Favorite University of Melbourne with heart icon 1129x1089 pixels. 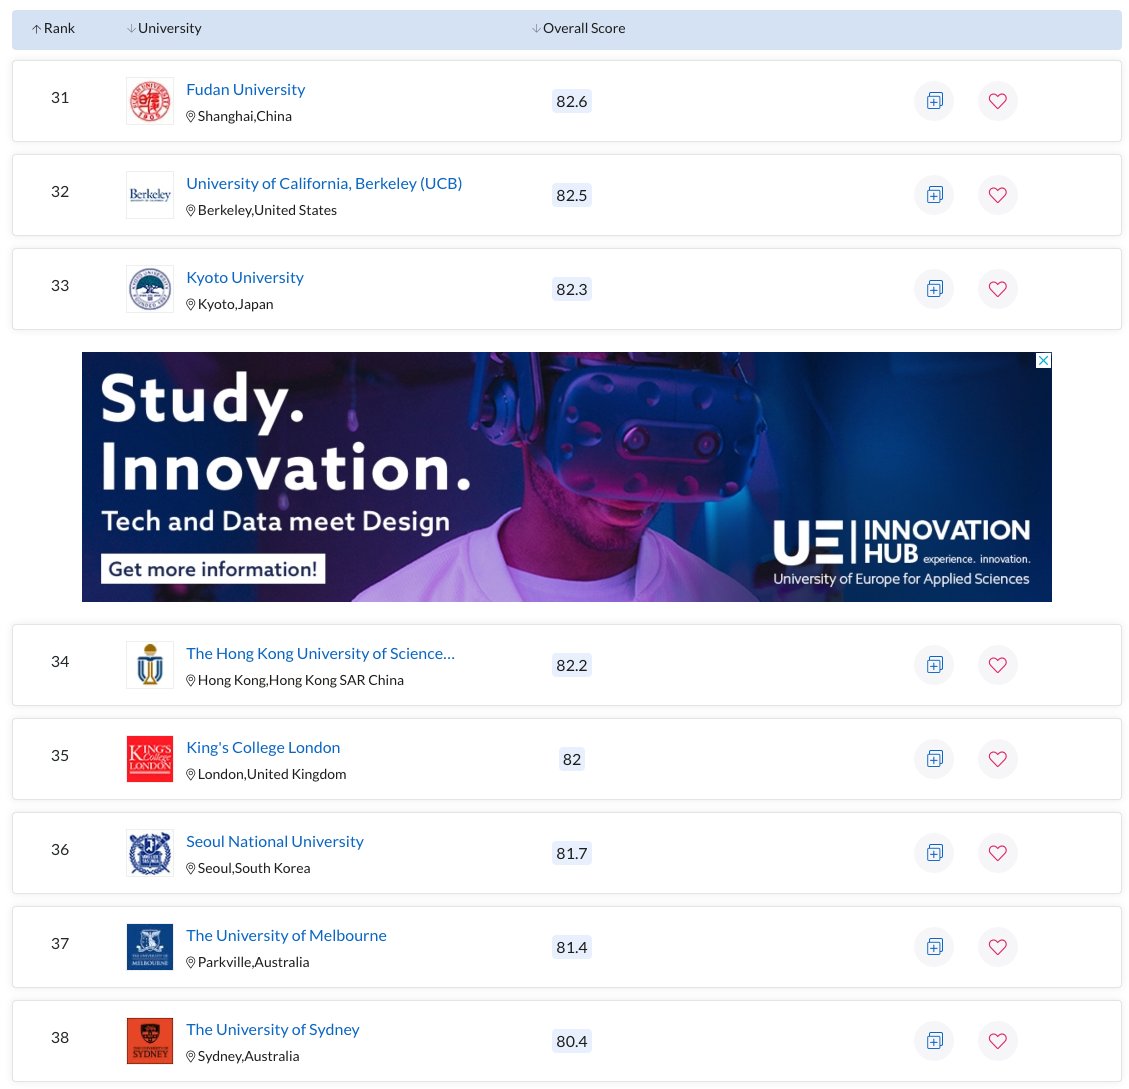(x=997, y=946)
